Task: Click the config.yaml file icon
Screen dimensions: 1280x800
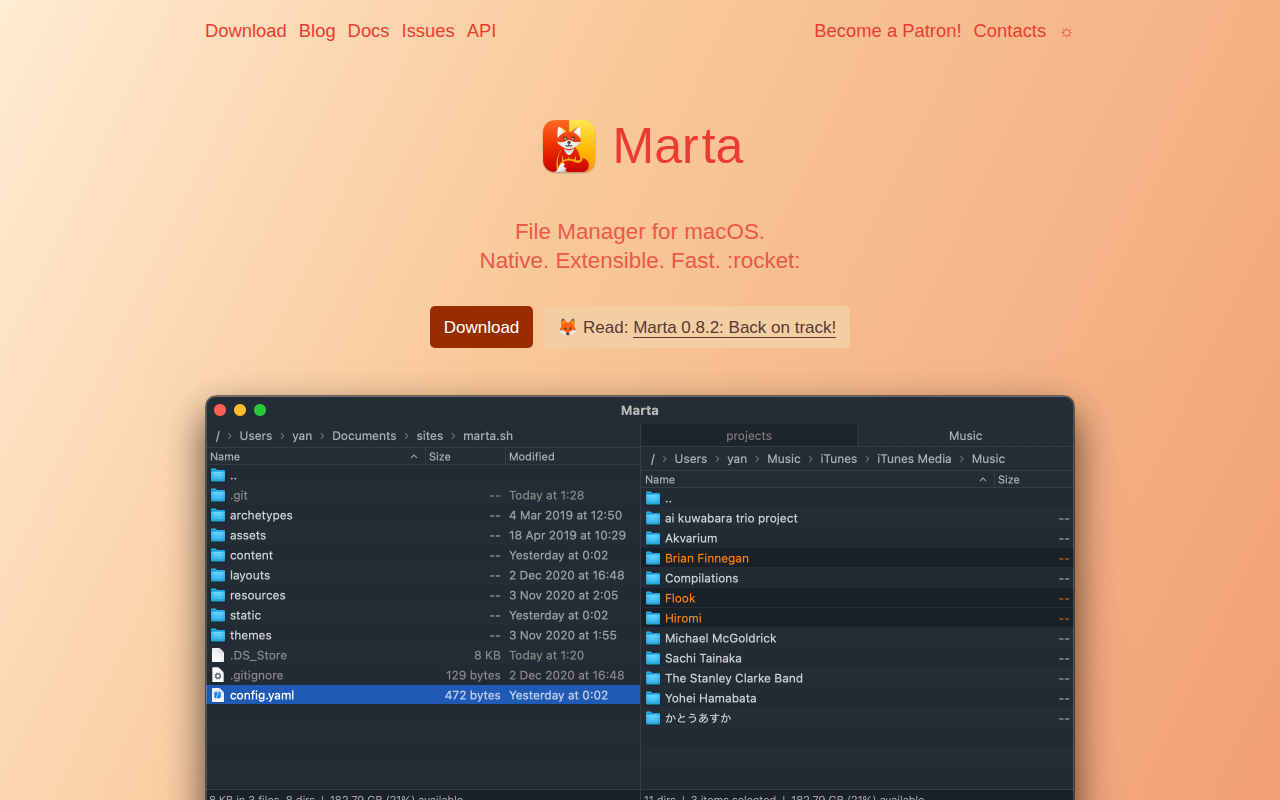Action: click(218, 695)
